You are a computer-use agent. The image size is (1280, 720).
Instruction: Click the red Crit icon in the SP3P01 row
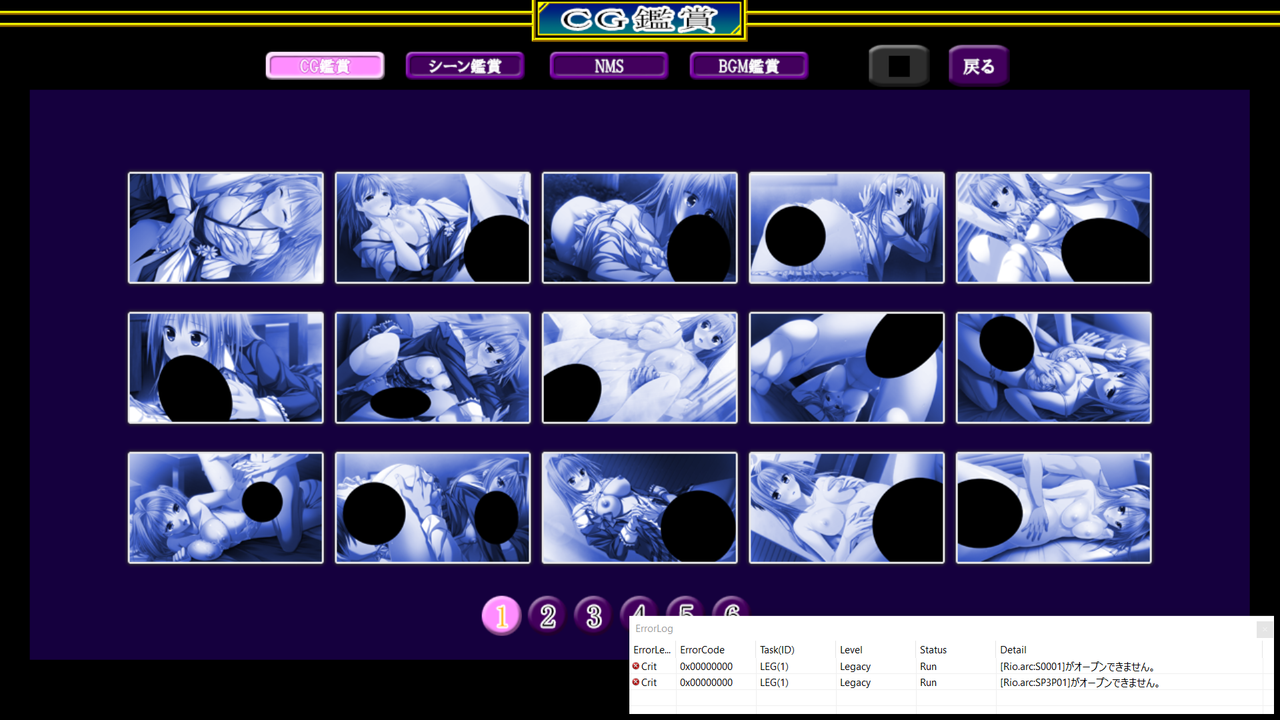(636, 682)
